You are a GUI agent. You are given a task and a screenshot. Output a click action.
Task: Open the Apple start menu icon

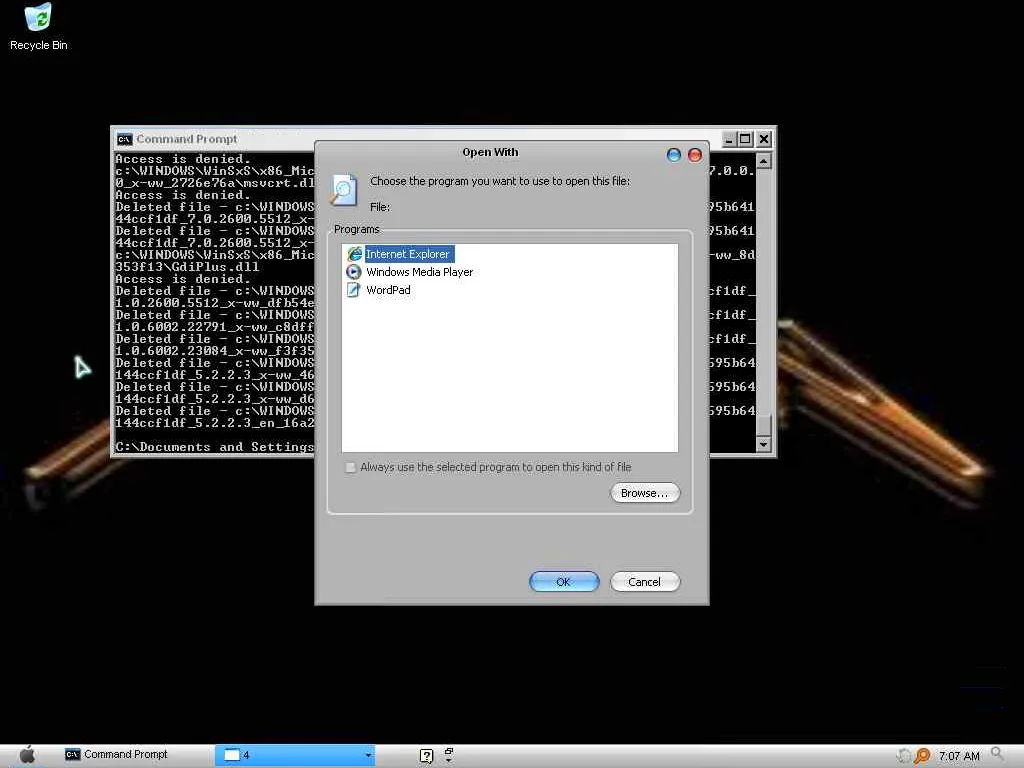(27, 755)
